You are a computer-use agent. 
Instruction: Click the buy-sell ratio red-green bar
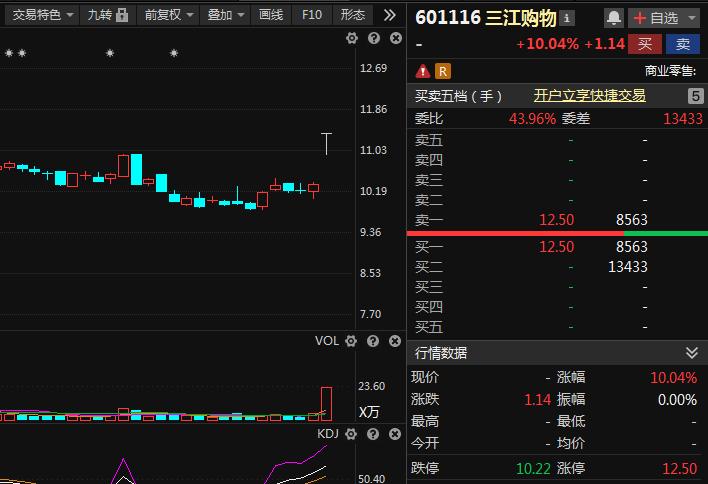pyautogui.click(x=557, y=233)
